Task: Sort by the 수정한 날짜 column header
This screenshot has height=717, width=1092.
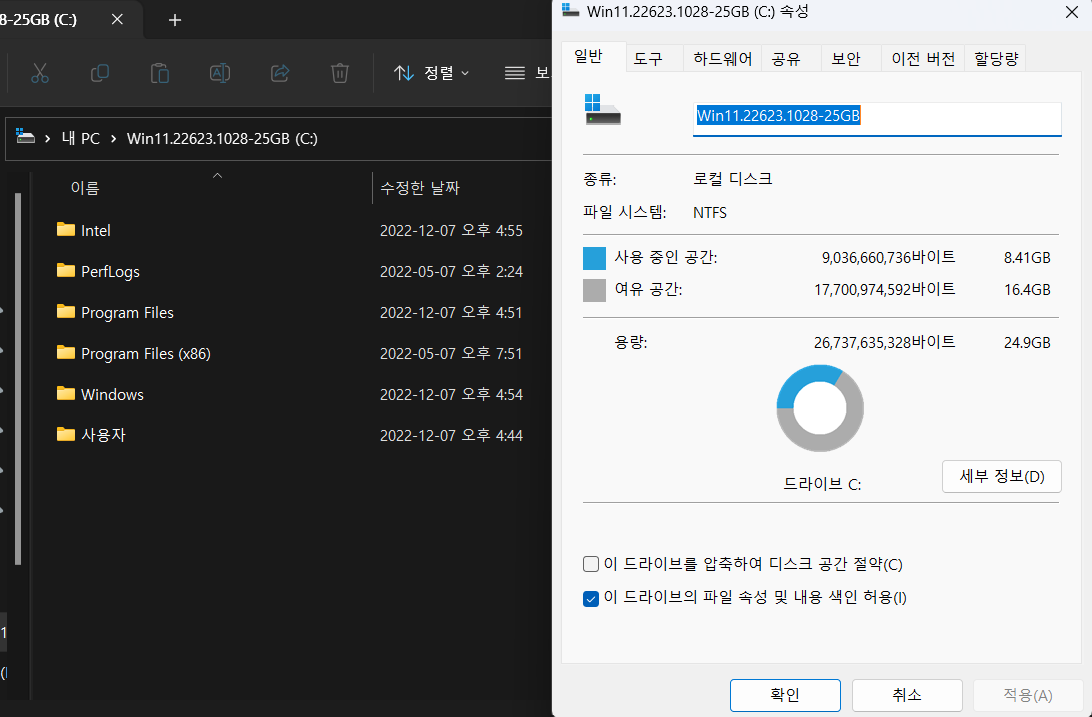Action: [x=420, y=188]
